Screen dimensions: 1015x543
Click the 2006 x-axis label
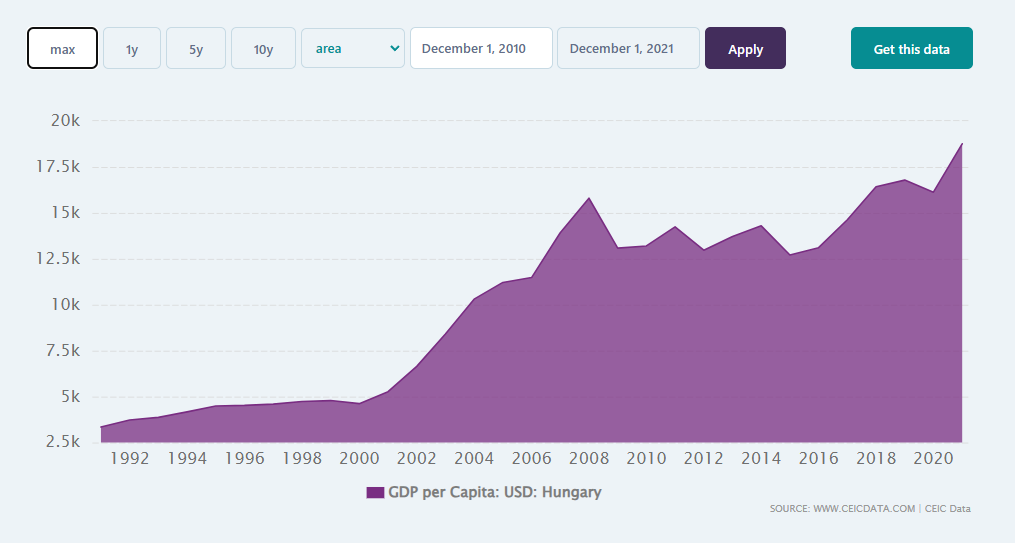(x=531, y=458)
